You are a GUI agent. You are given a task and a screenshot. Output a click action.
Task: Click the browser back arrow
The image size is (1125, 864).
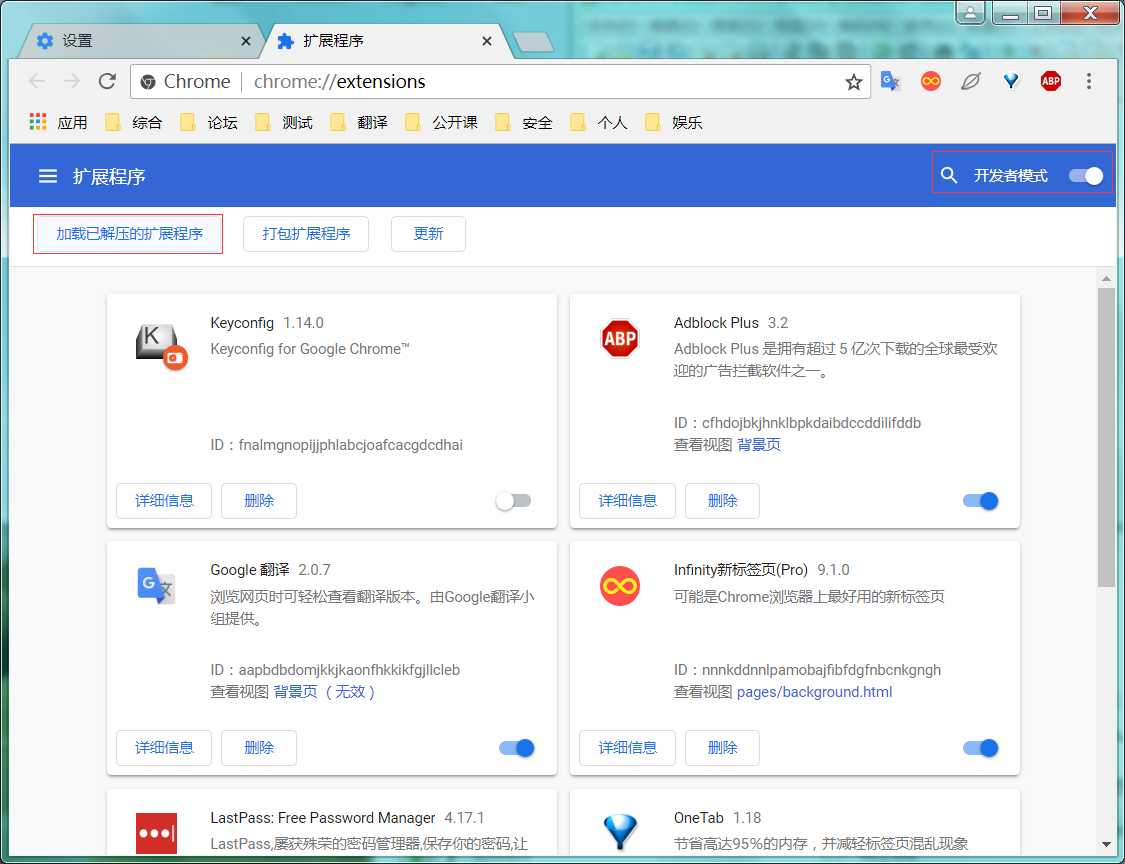point(37,81)
